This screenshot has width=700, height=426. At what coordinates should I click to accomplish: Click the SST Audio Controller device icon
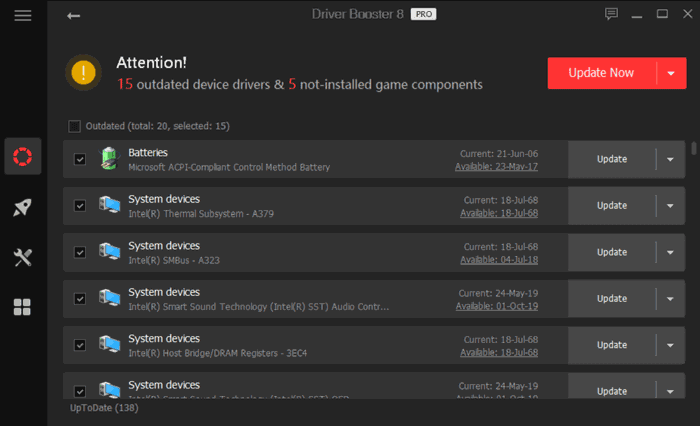(109, 298)
